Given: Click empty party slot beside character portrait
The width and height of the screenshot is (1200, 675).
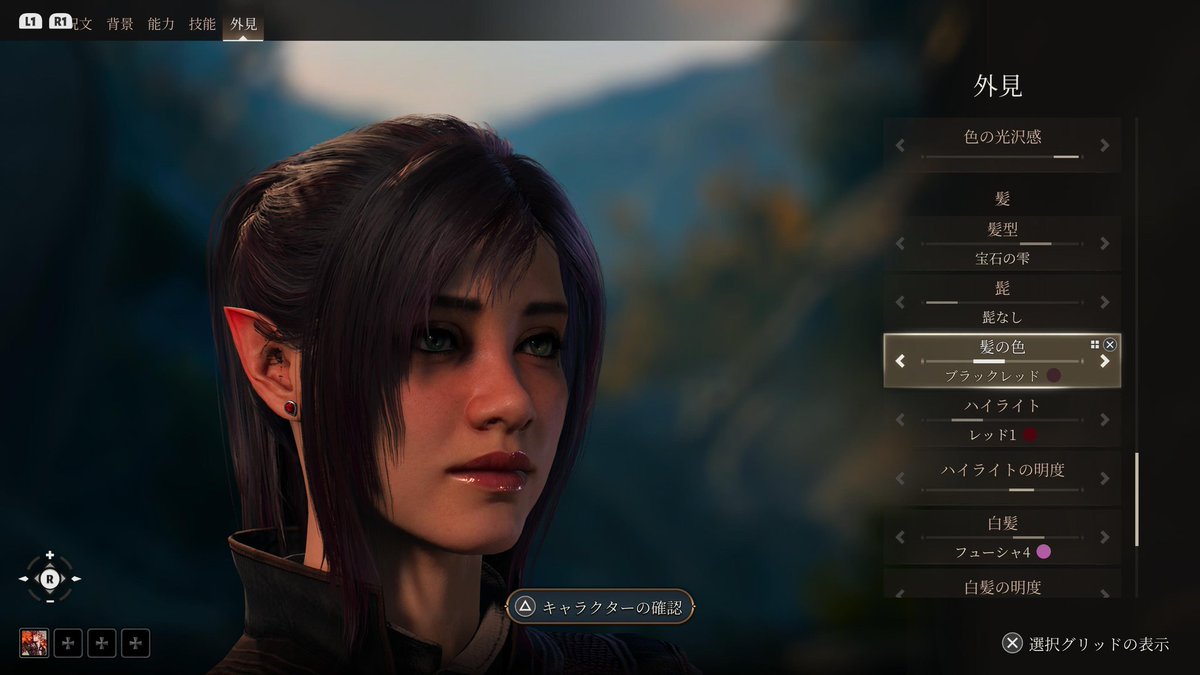Looking at the screenshot, I should [68, 643].
